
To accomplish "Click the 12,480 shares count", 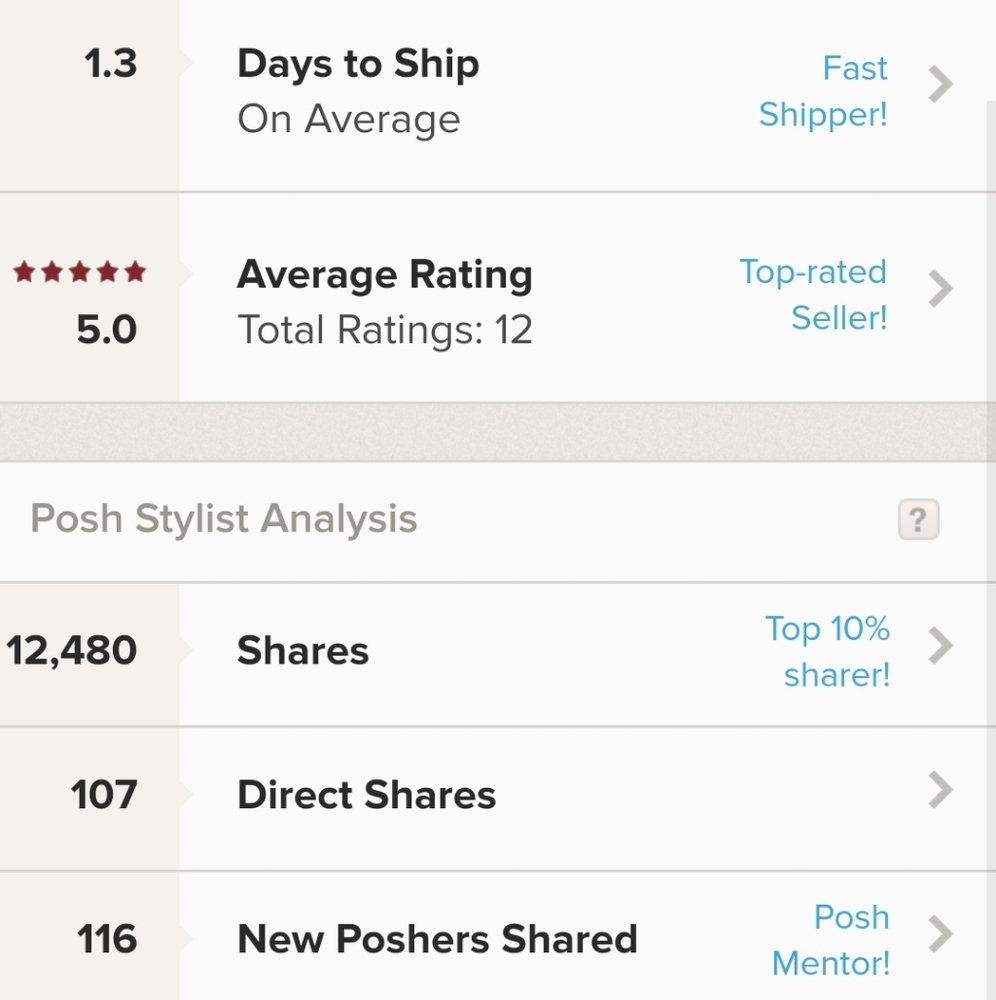I will coord(72,651).
